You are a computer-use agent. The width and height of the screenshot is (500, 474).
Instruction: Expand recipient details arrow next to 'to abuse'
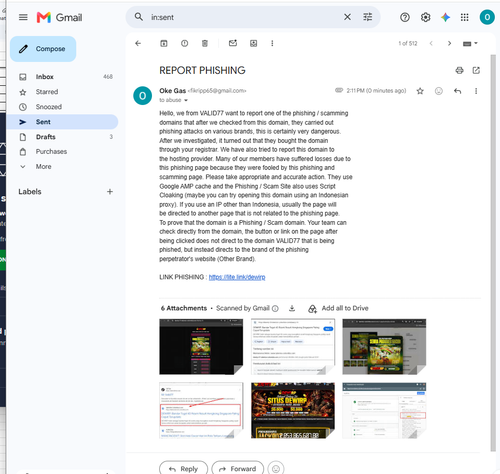[x=186, y=100]
